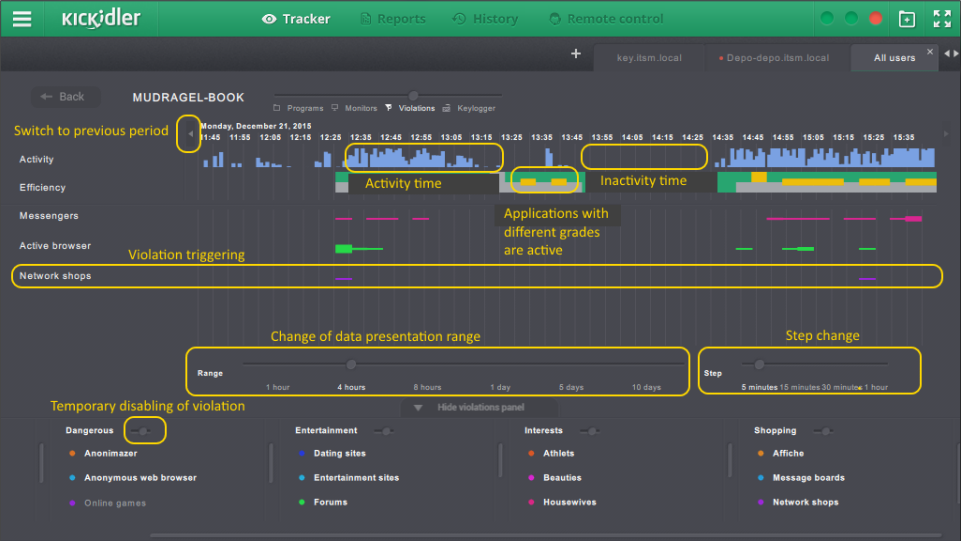Switch to next time period arrow
Image resolution: width=962 pixels, height=541 pixels.
coord(946,134)
